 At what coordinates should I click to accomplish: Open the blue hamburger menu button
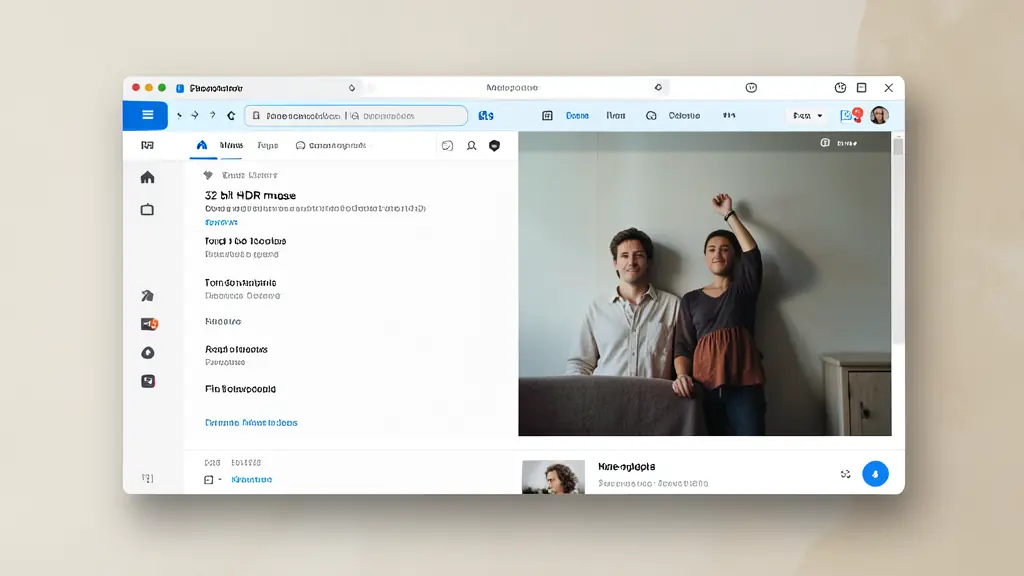(x=146, y=116)
